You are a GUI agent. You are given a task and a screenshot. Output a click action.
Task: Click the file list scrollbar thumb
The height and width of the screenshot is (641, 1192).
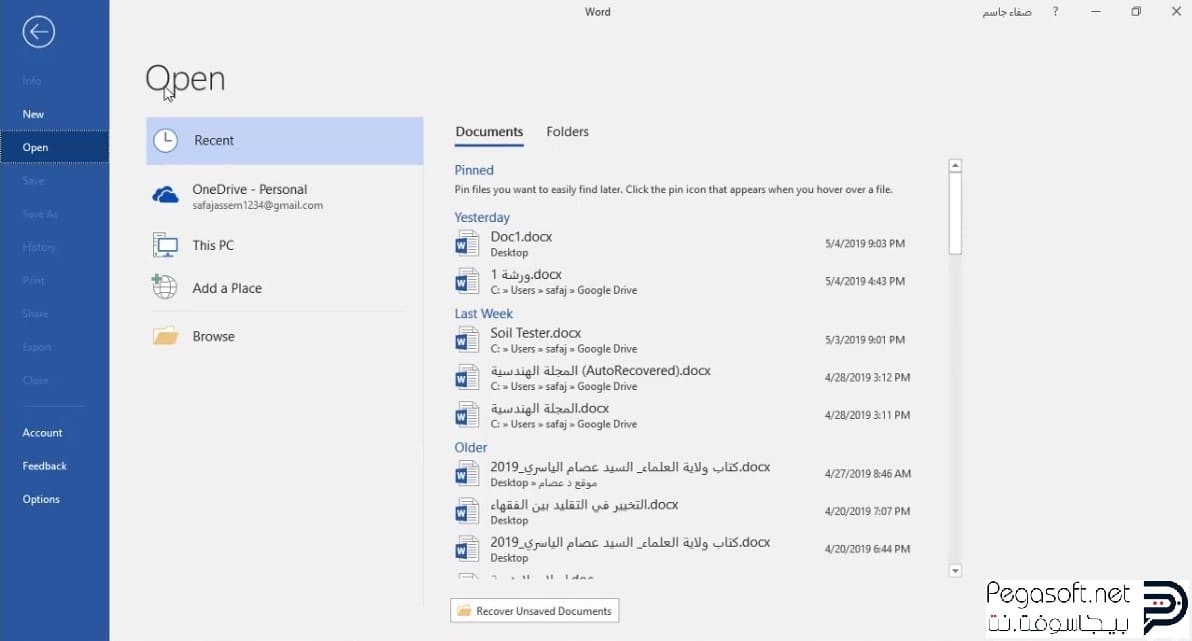tap(956, 214)
